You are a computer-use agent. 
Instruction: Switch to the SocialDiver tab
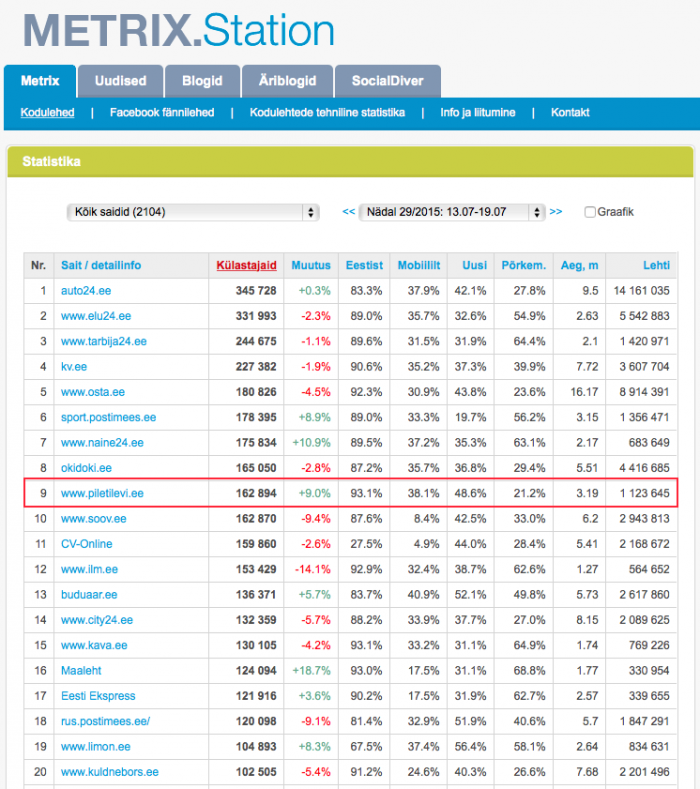point(387,81)
